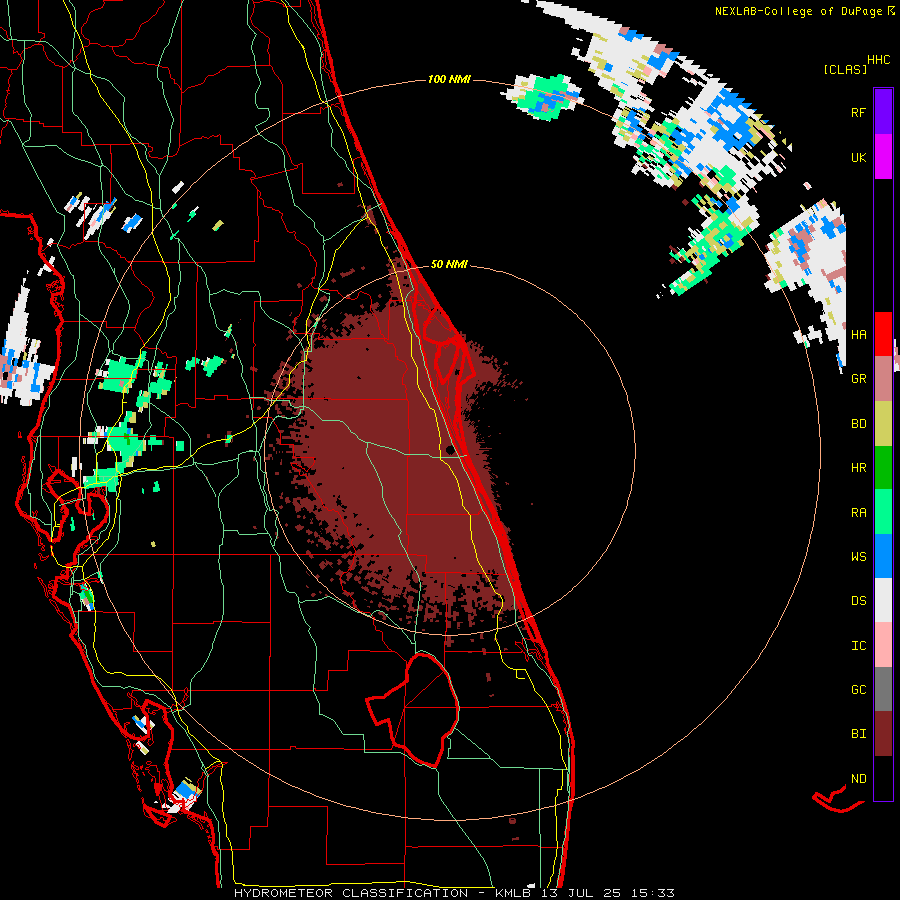Click the "HHC" product label
This screenshot has height=900, width=900.
coord(879,60)
